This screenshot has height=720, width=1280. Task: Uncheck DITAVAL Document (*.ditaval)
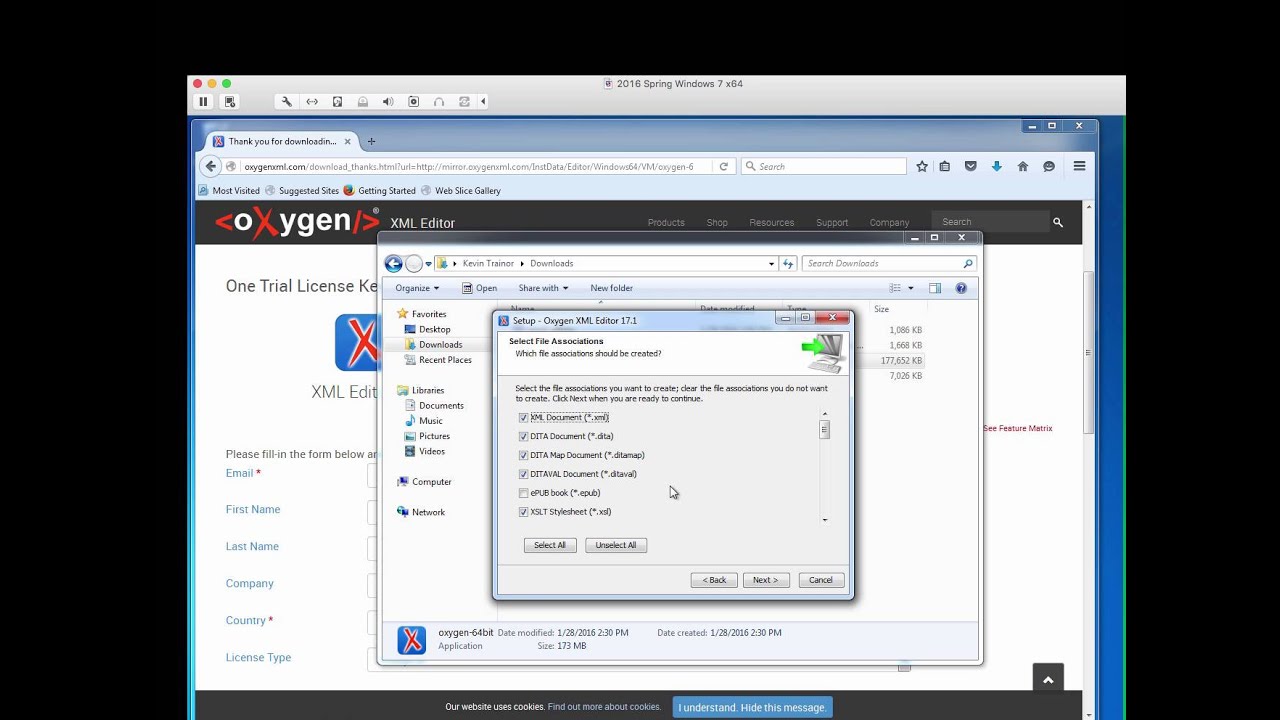[523, 474]
